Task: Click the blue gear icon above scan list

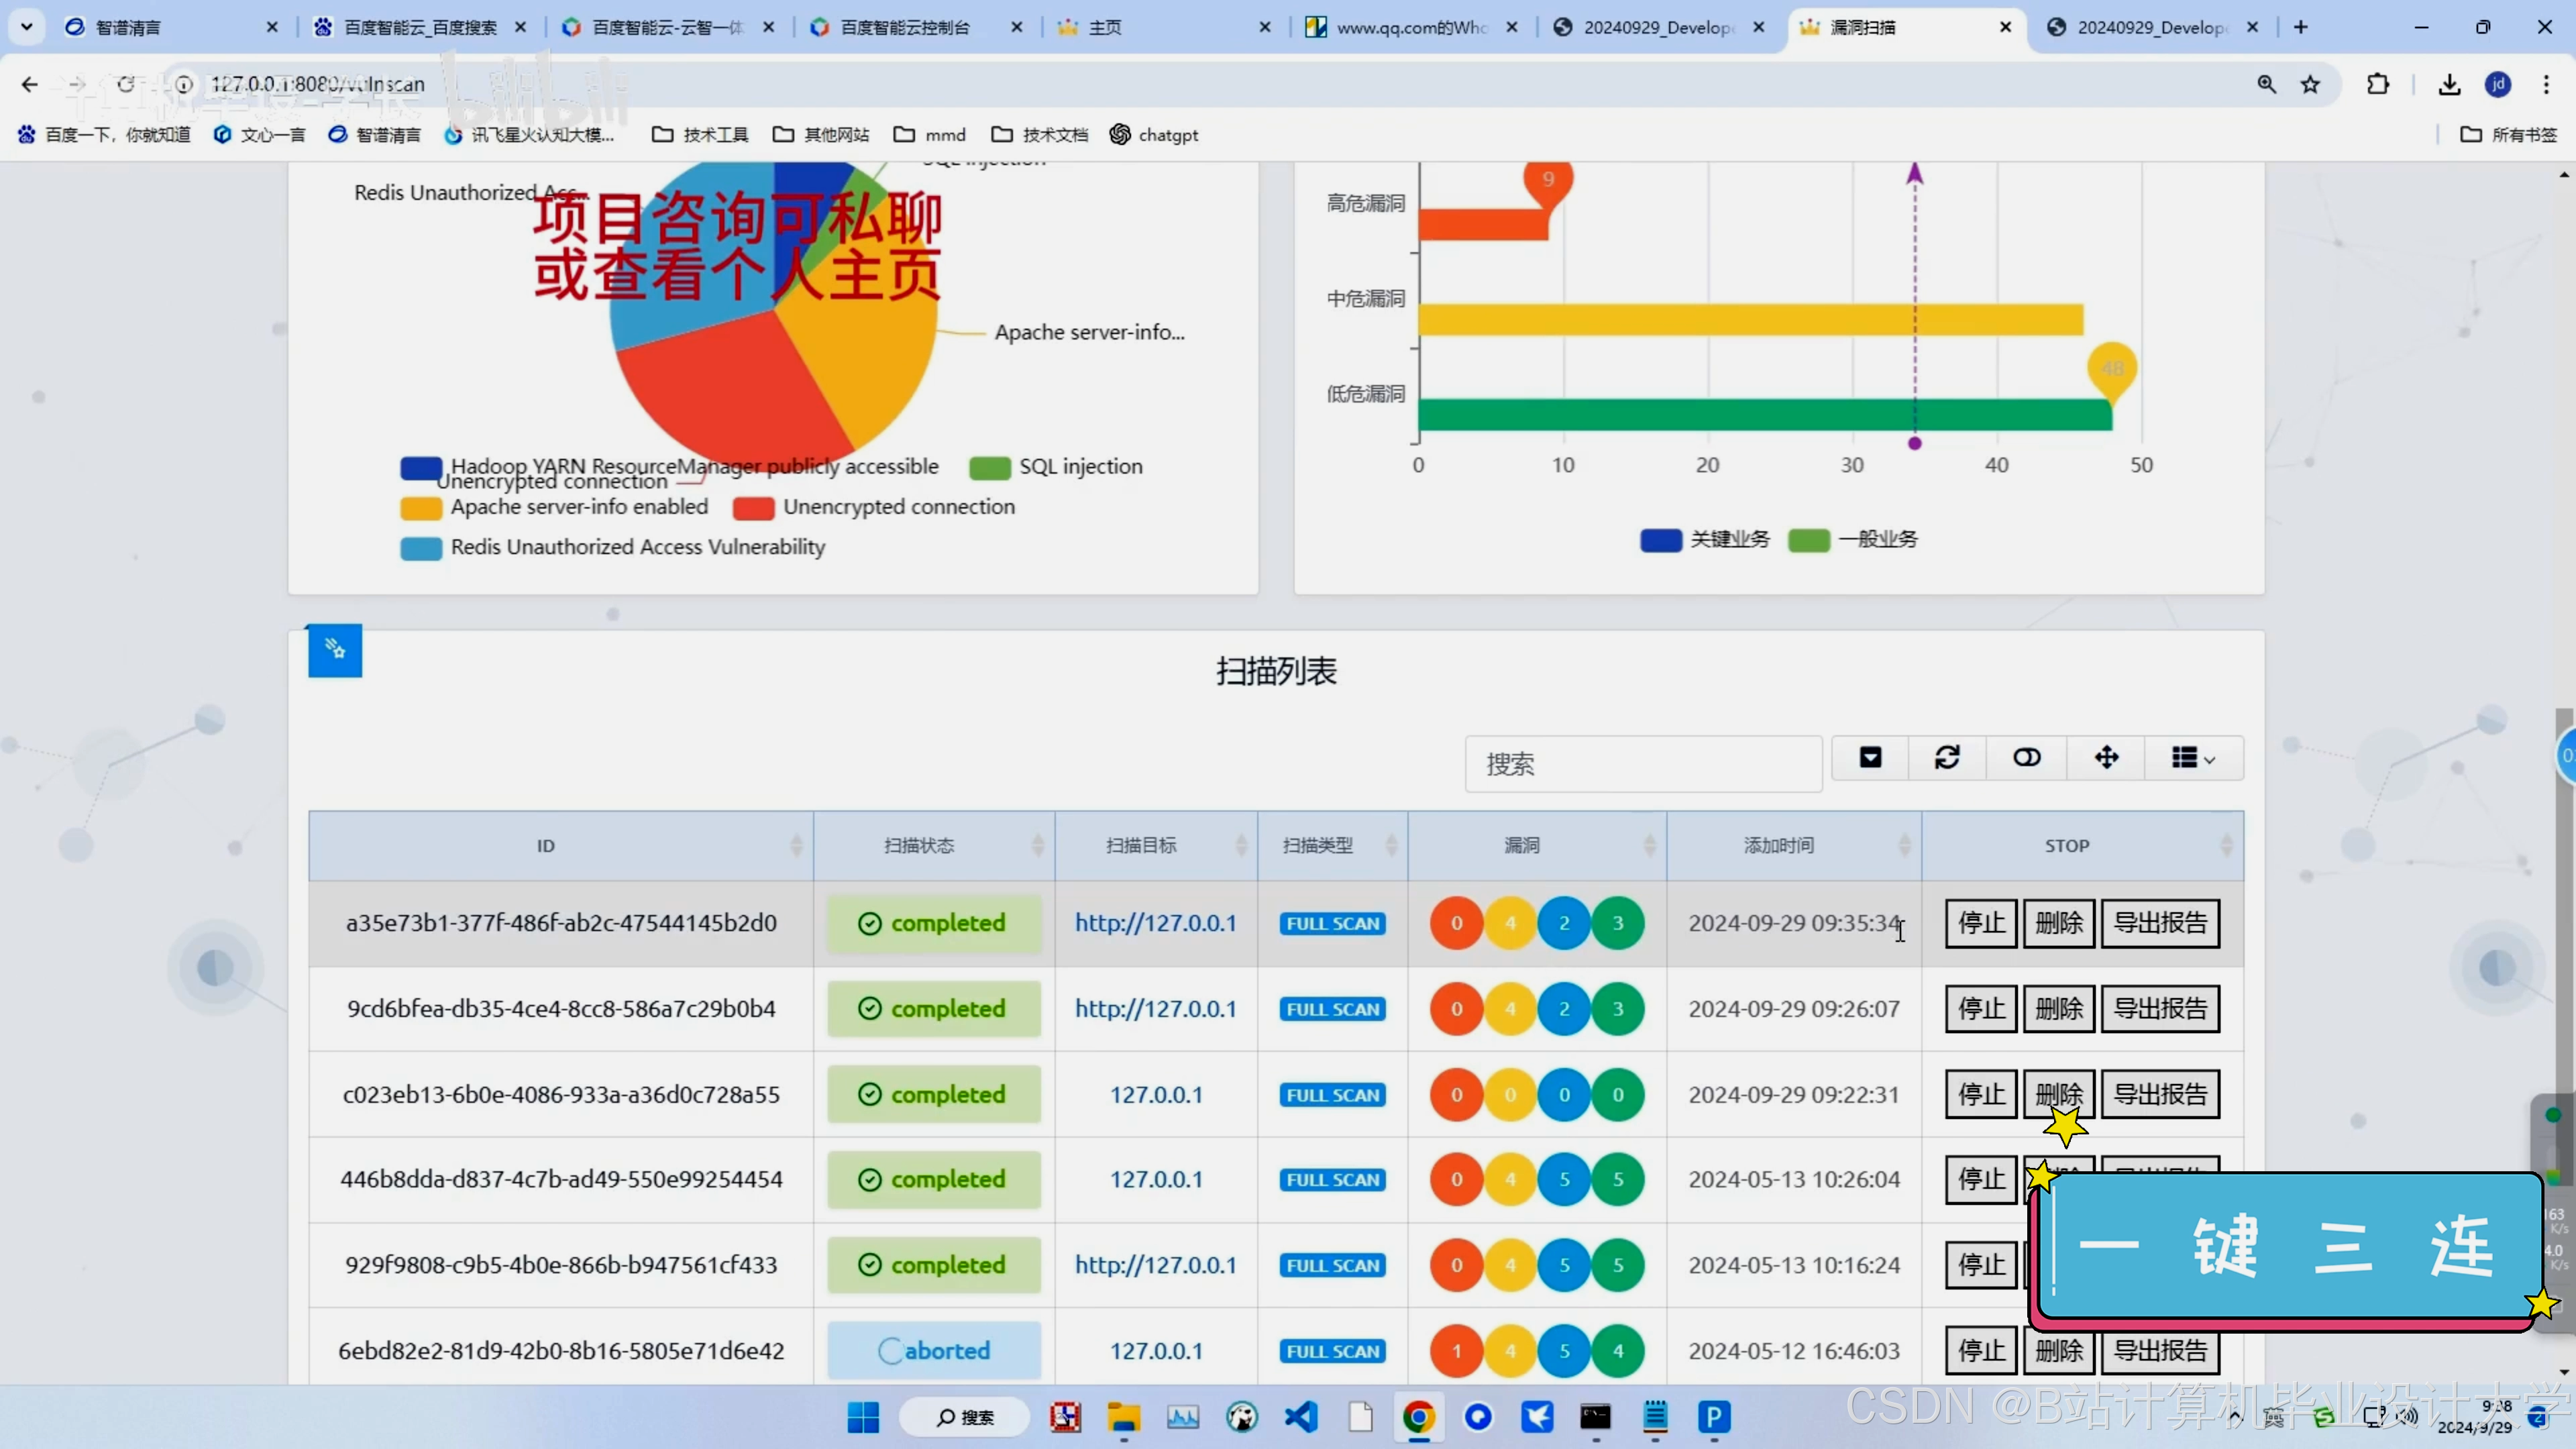Action: (x=335, y=650)
